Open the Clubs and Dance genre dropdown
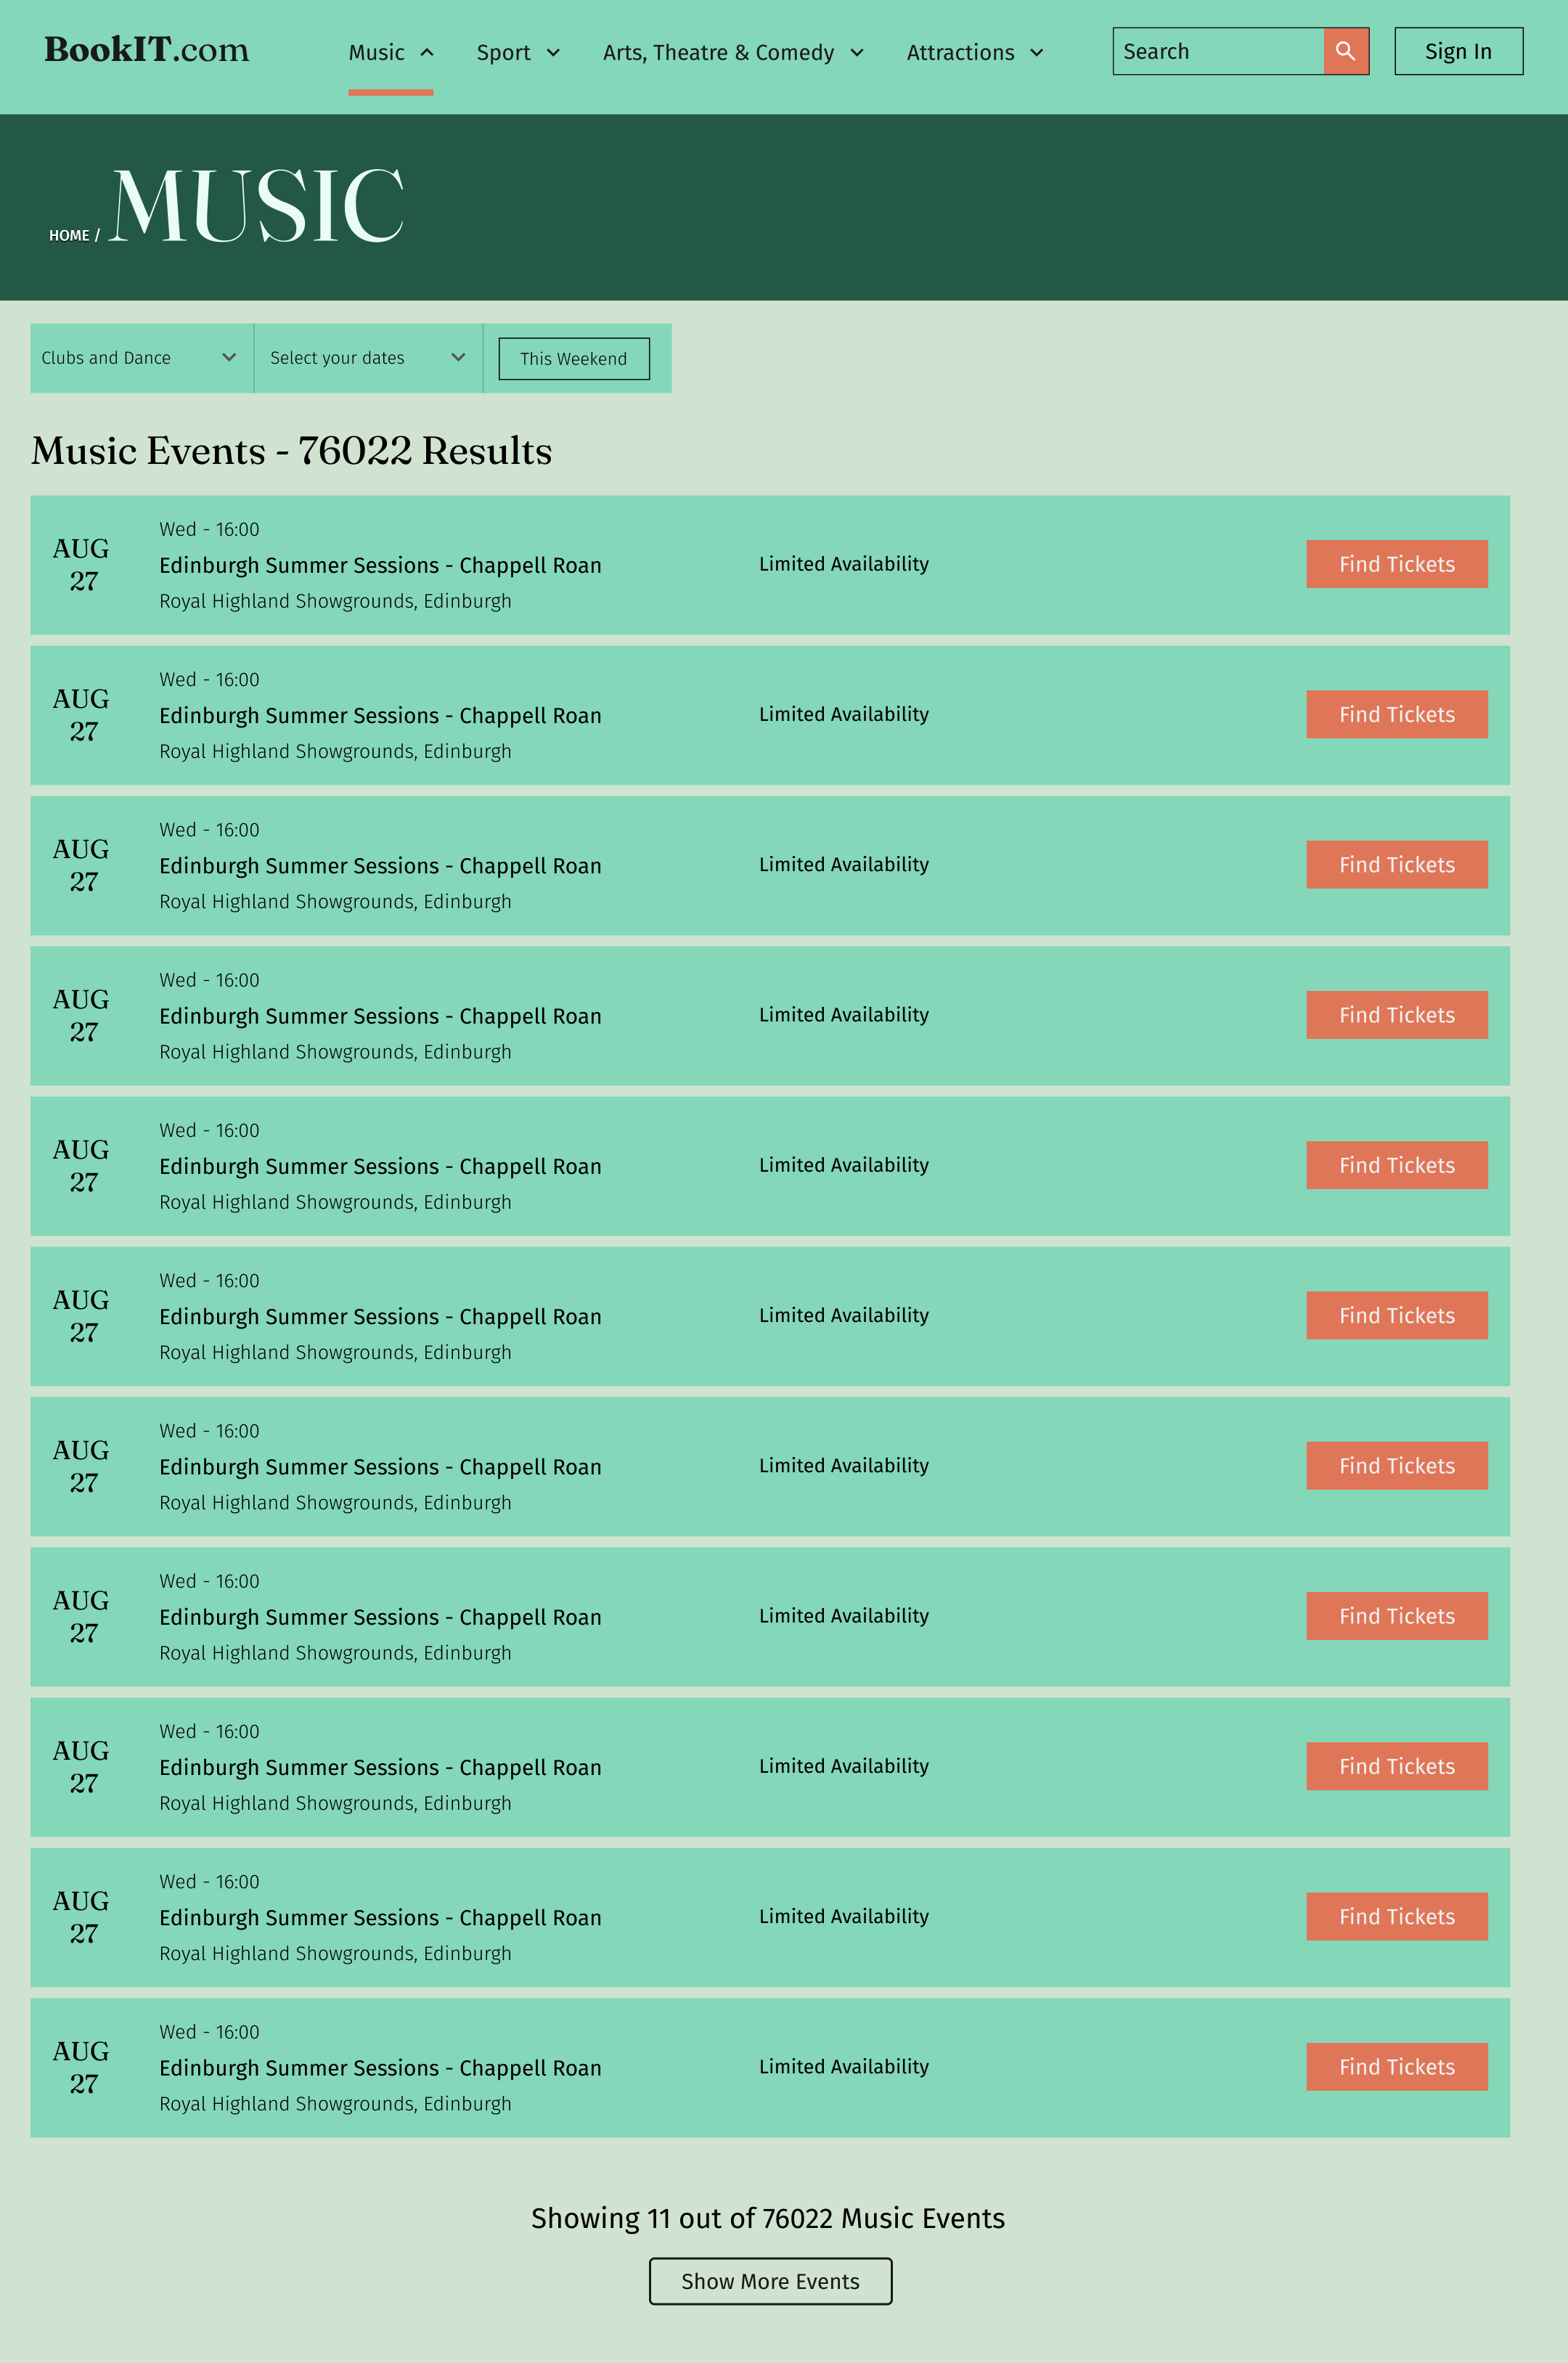Screen dimensions: 1568x2363 click(141, 358)
